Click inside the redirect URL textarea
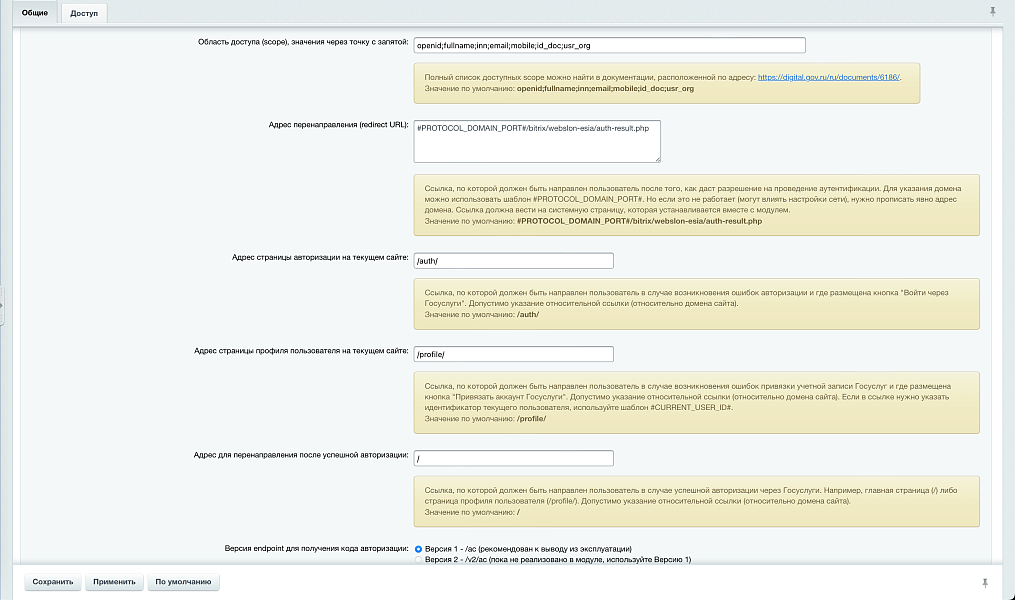The width and height of the screenshot is (1015, 600). pos(537,141)
